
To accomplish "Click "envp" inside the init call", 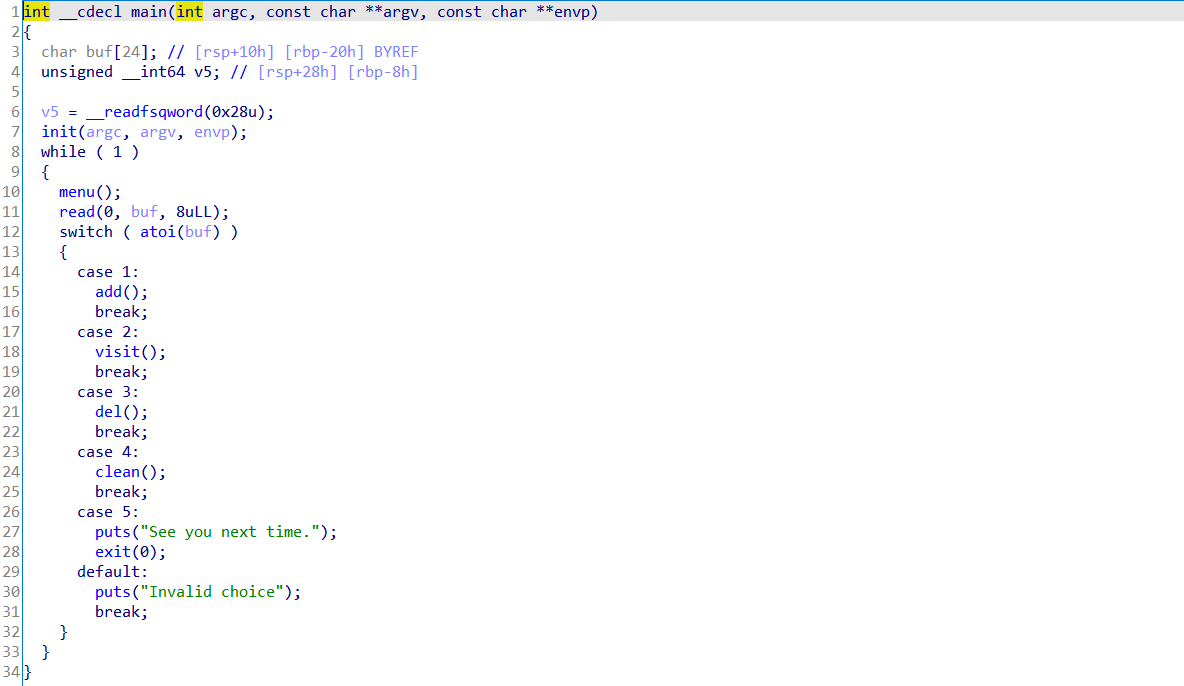I will [x=212, y=132].
